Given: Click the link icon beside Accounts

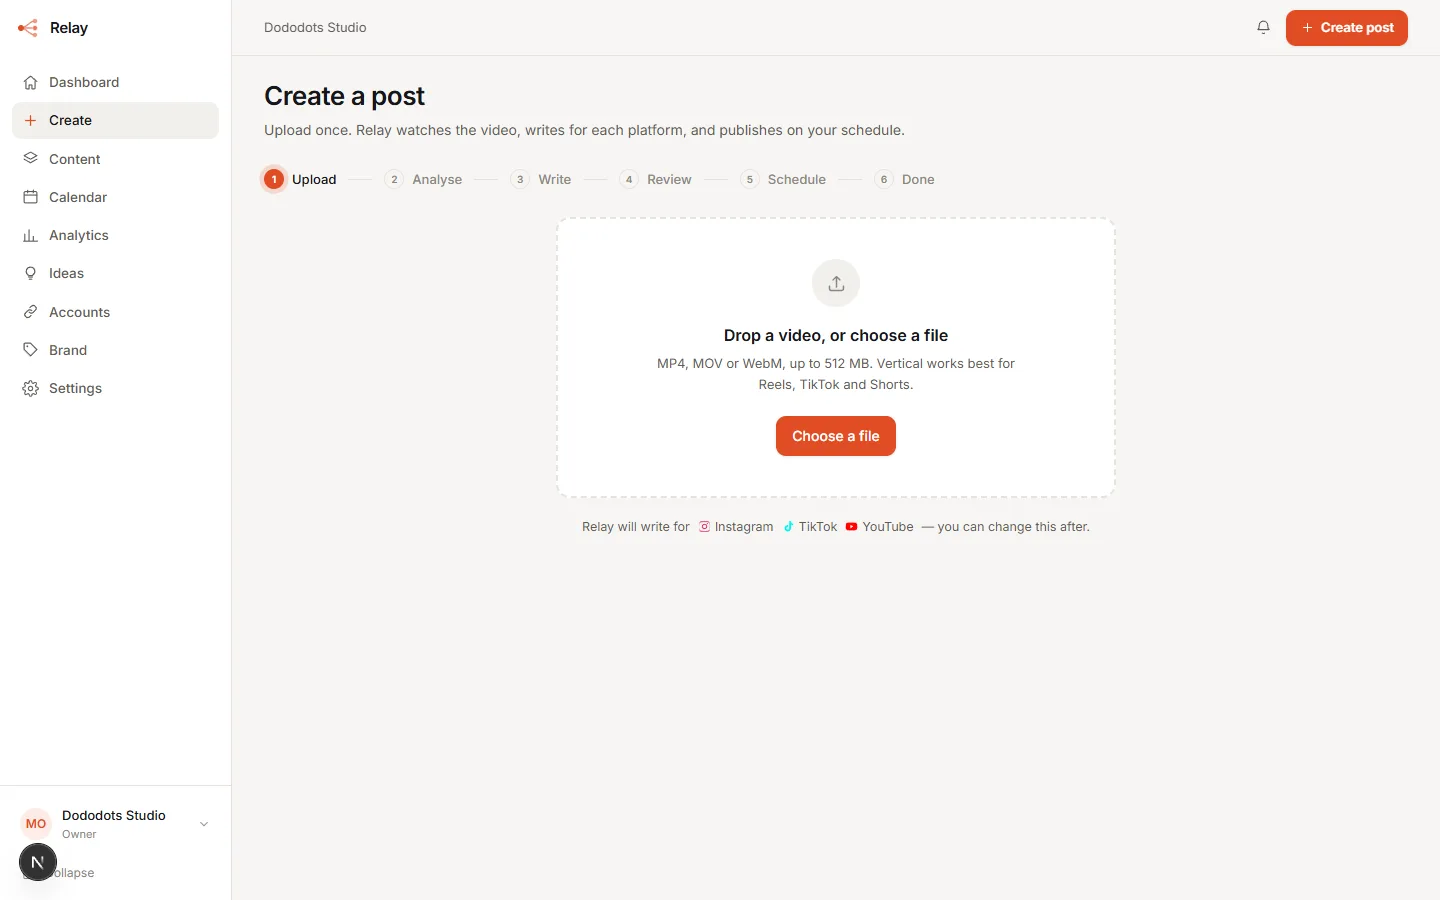Looking at the screenshot, I should tap(31, 312).
